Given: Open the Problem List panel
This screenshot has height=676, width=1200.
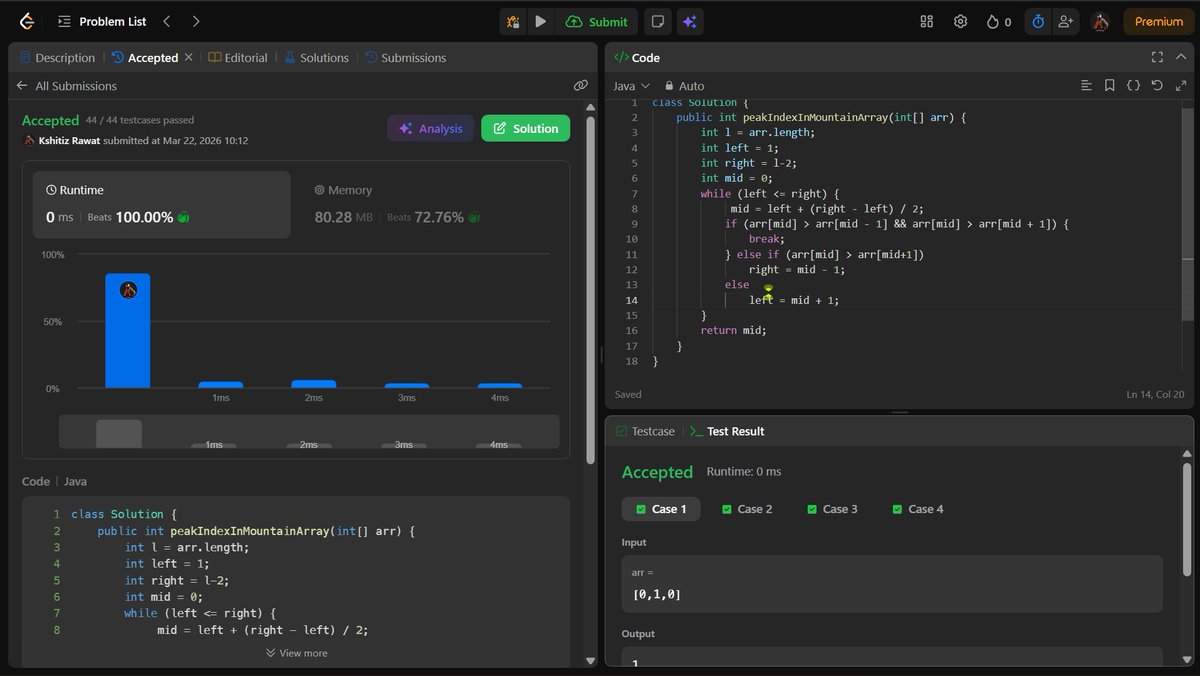Looking at the screenshot, I should coord(102,21).
